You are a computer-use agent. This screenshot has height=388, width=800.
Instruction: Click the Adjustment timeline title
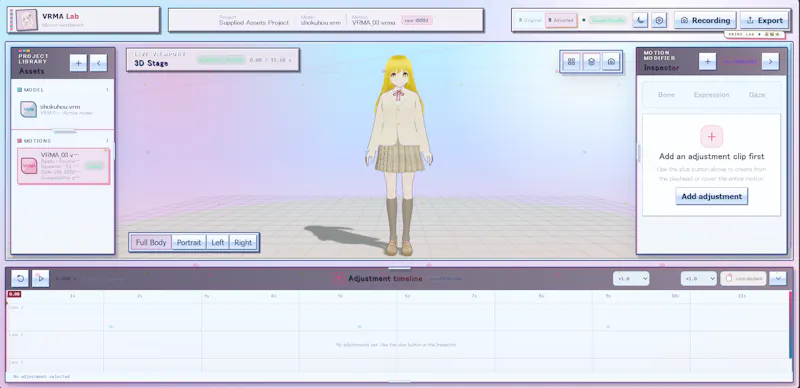pyautogui.click(x=385, y=279)
